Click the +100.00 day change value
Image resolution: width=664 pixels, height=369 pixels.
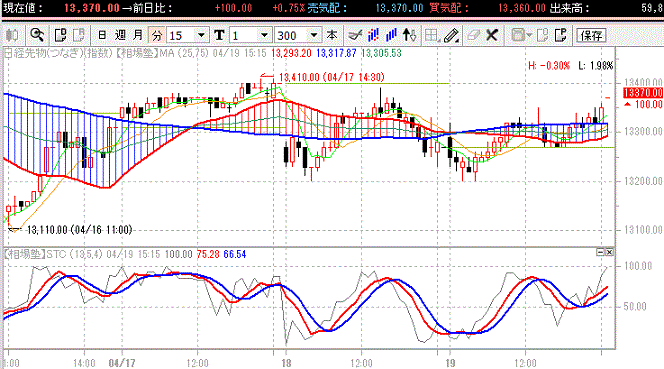tap(233, 8)
